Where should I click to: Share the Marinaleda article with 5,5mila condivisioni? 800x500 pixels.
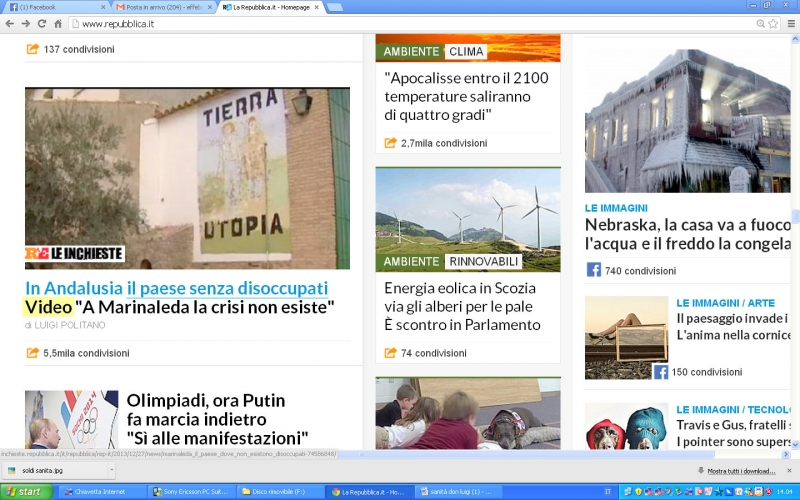coord(78,353)
